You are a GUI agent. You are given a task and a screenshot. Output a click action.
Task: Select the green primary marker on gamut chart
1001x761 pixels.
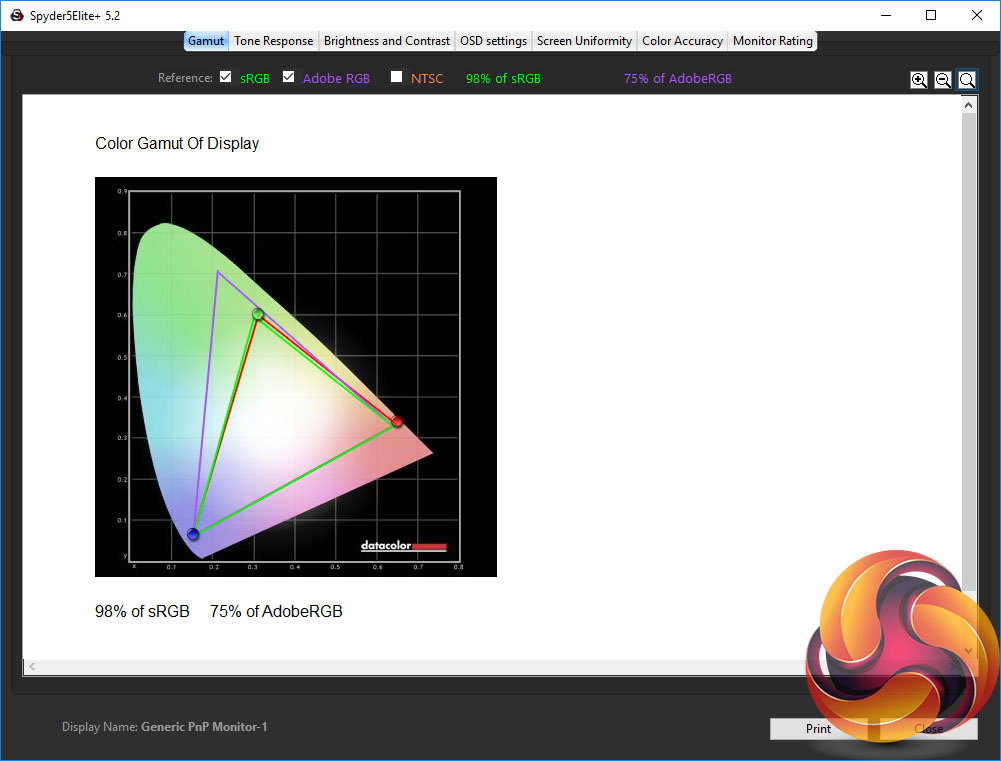(x=258, y=314)
